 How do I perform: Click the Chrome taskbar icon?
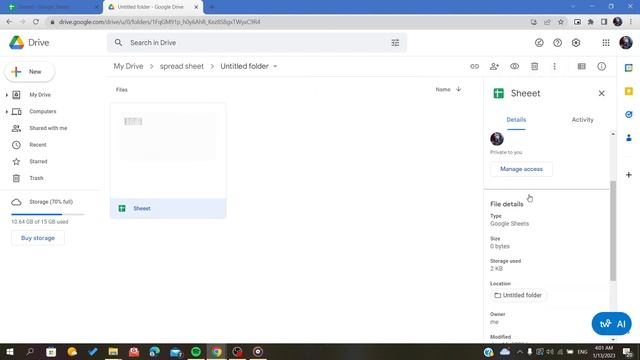[x=216, y=352]
